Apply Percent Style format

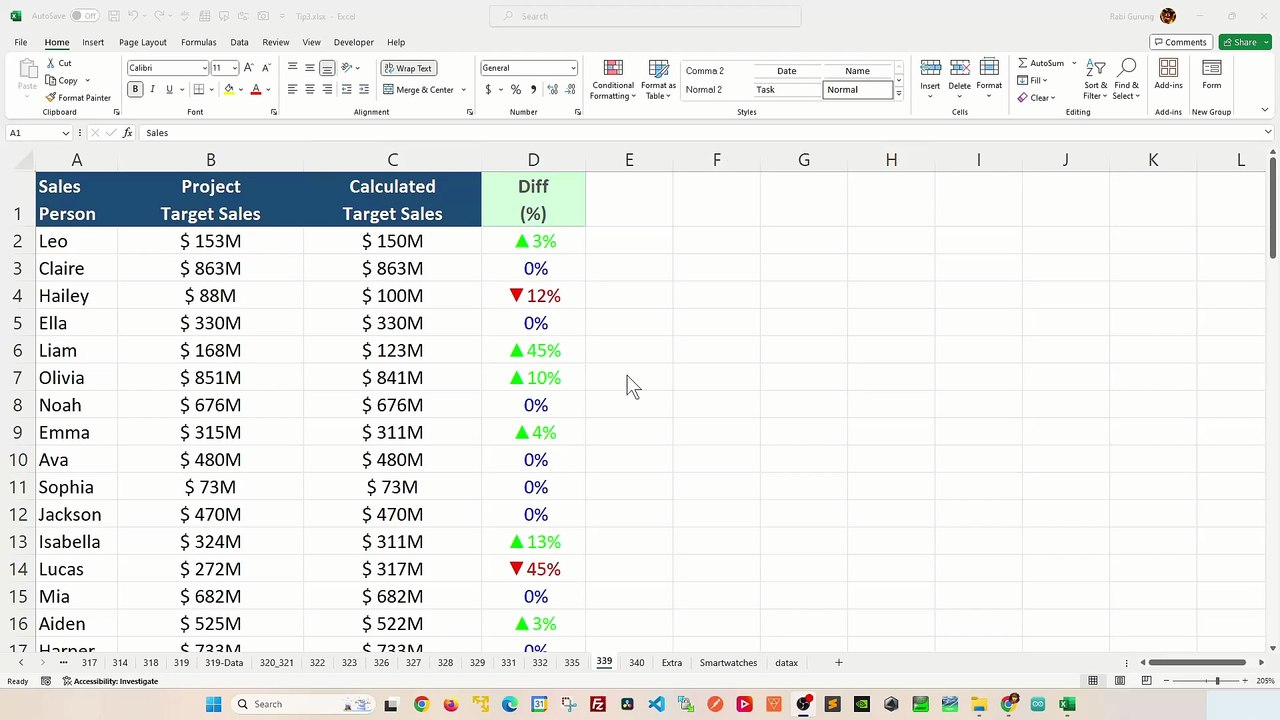pyautogui.click(x=516, y=89)
